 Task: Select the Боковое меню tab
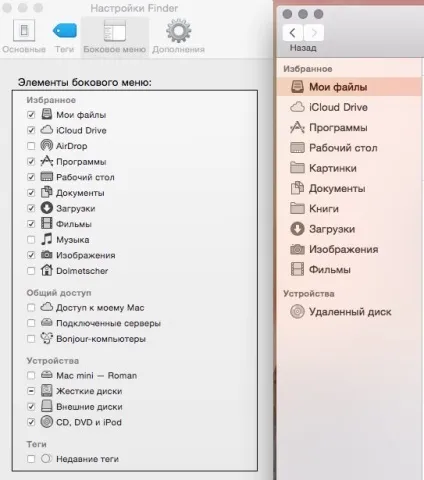tap(115, 37)
